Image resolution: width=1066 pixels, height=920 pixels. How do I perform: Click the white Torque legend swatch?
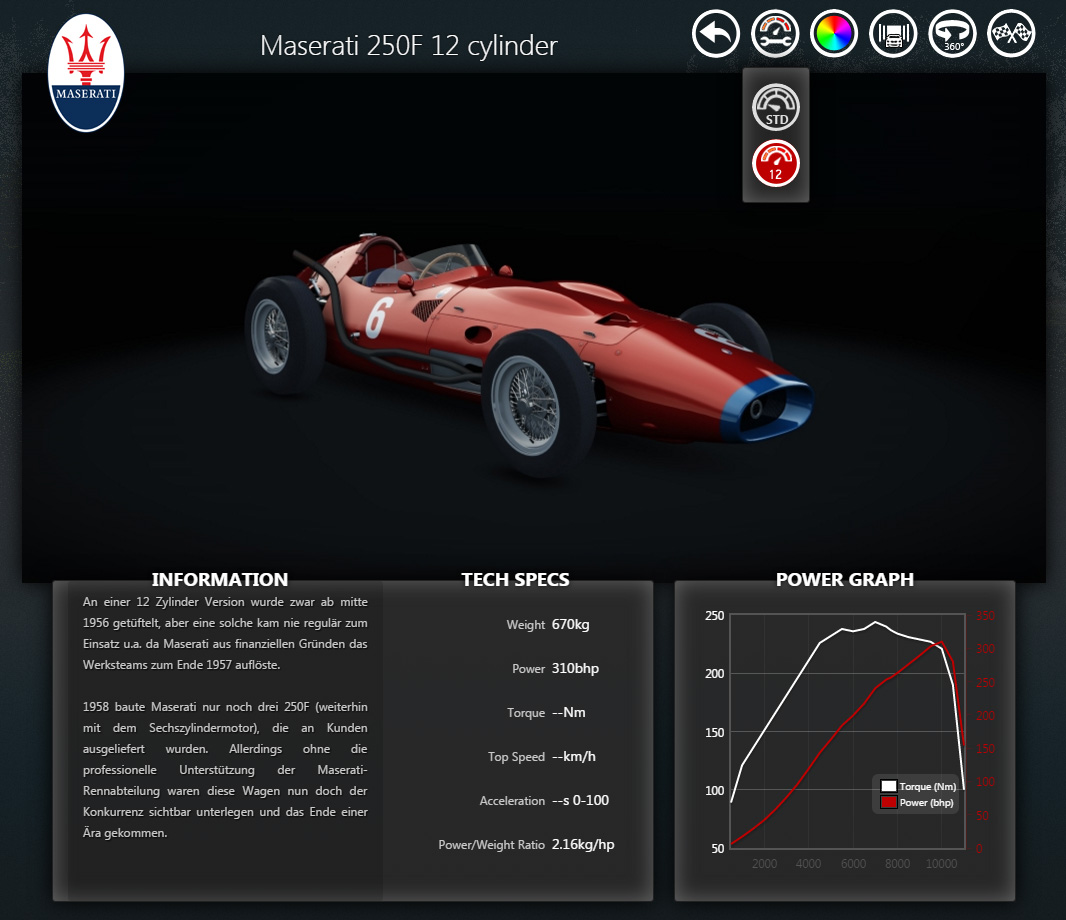[x=889, y=786]
